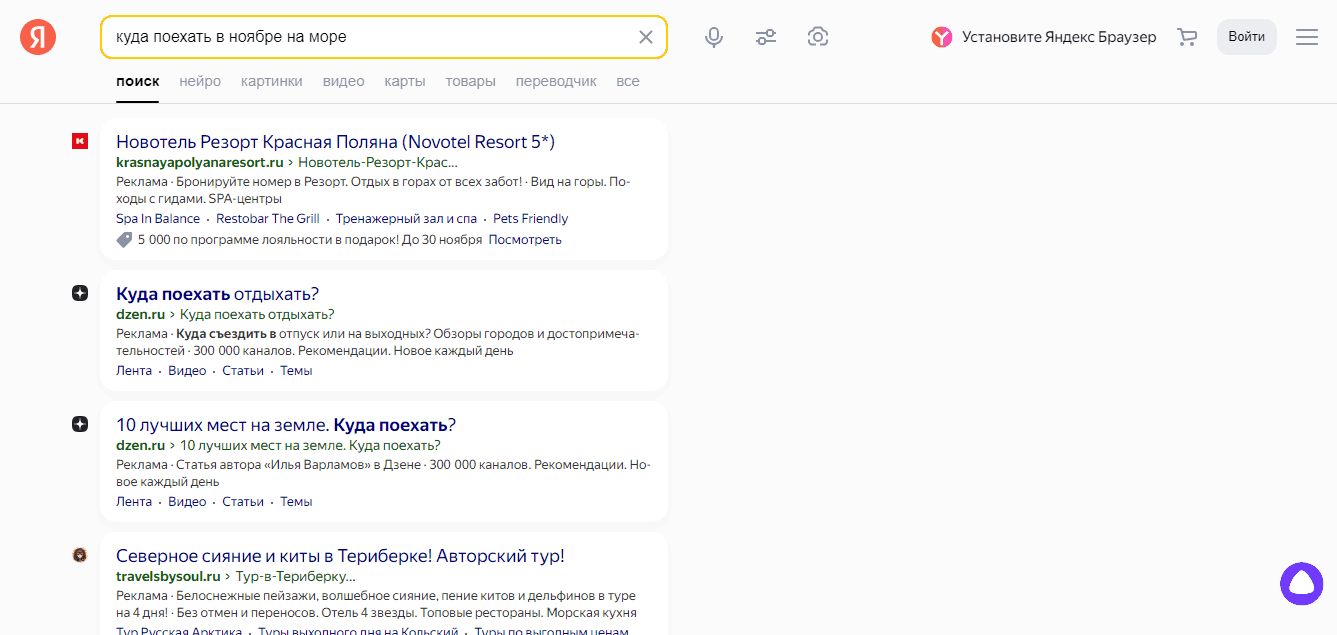Open the hamburger menu

pyautogui.click(x=1307, y=37)
